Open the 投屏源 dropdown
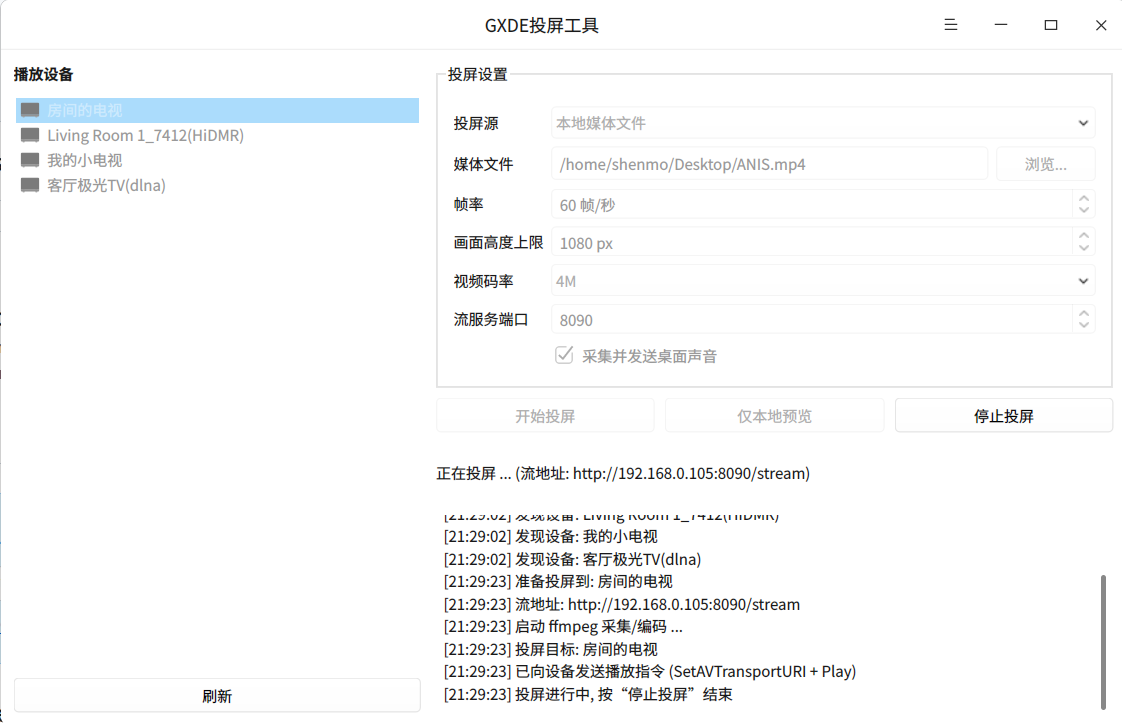Screen dimensions: 1122x723 click(823, 123)
